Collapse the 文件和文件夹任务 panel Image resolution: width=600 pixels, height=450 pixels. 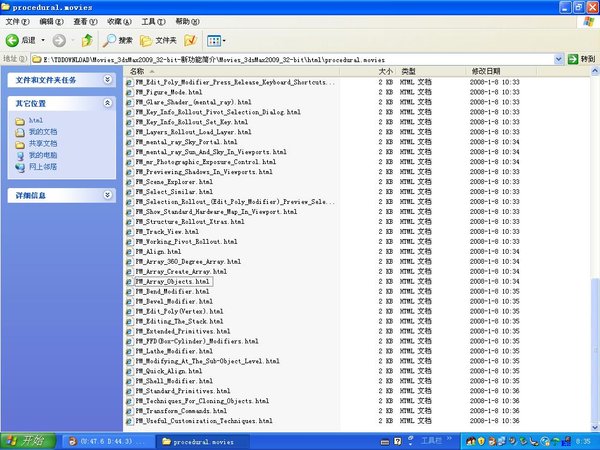[x=107, y=79]
